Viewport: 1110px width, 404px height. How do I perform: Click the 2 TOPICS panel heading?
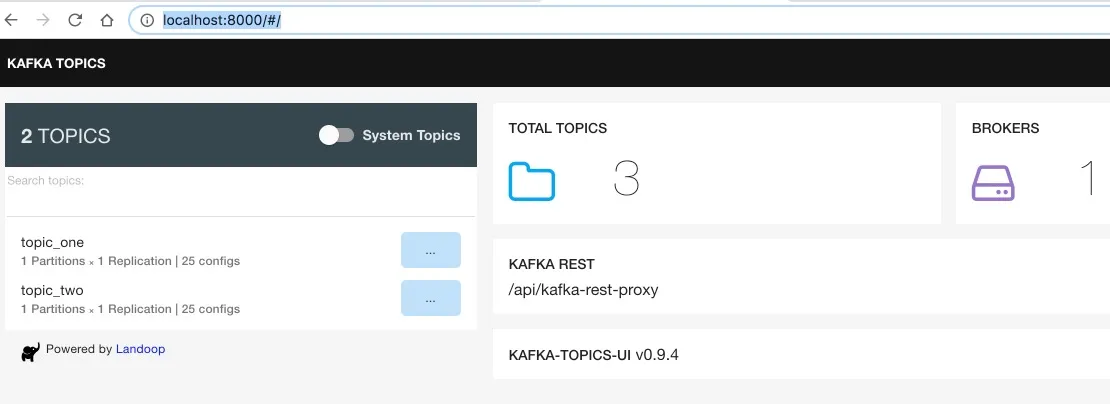click(x=66, y=136)
